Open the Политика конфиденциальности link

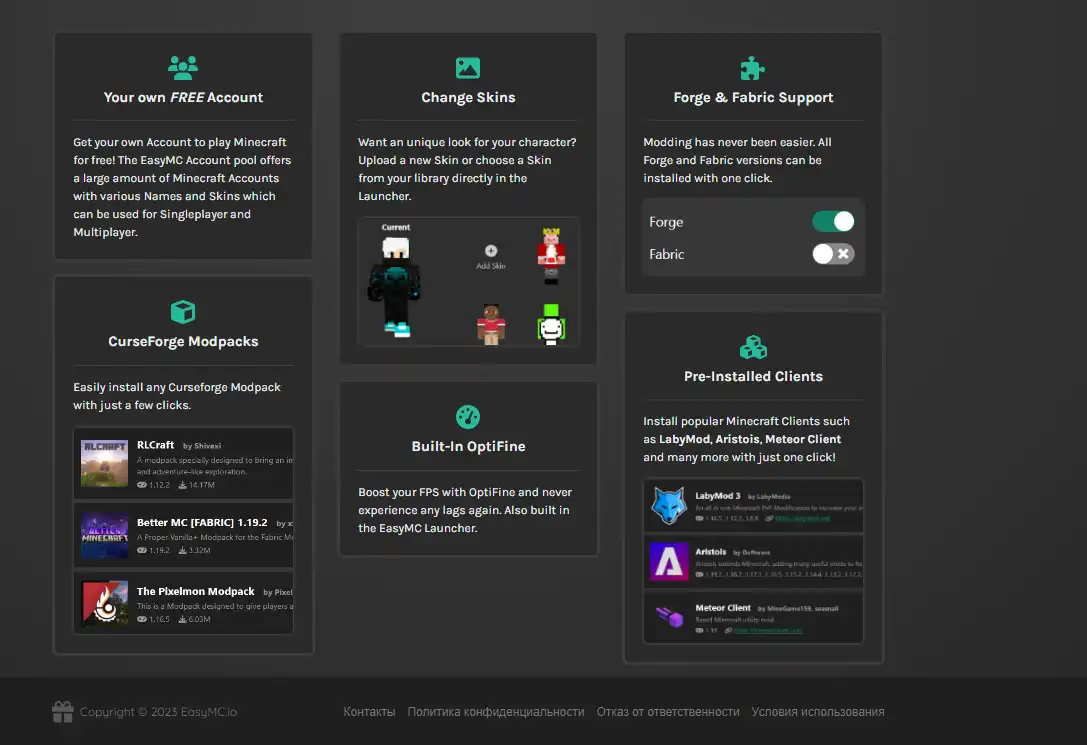(x=496, y=712)
